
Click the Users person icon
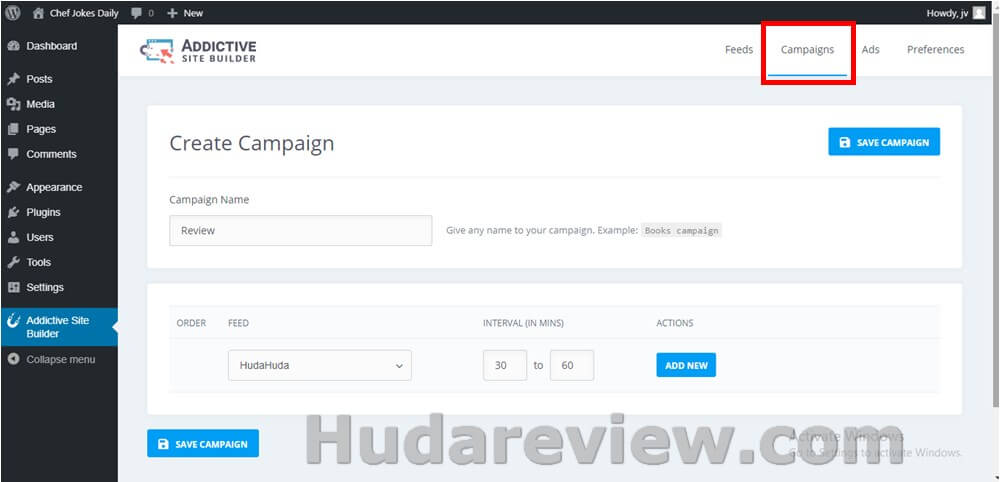13,237
